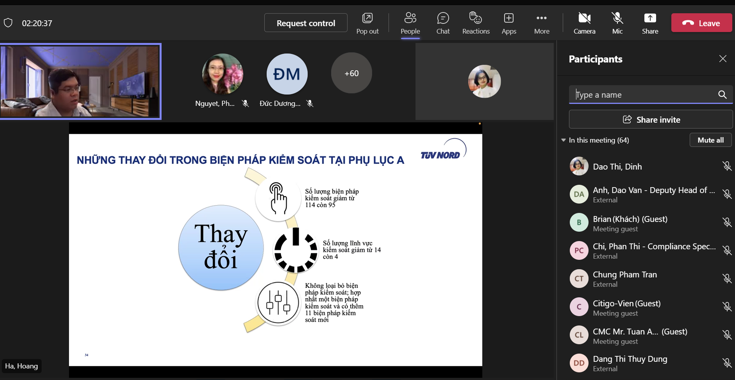The height and width of the screenshot is (380, 735).
Task: Select participant Brian (Khách) (Guest)
Action: [x=650, y=223]
